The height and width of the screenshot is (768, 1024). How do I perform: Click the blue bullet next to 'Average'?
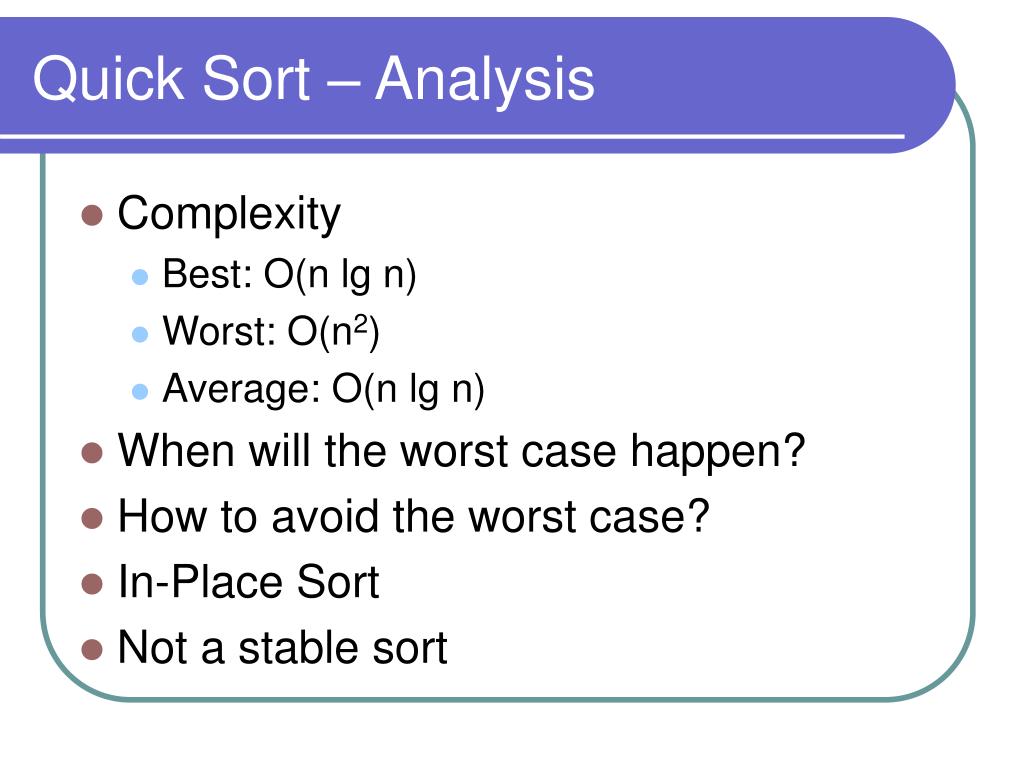pyautogui.click(x=140, y=392)
